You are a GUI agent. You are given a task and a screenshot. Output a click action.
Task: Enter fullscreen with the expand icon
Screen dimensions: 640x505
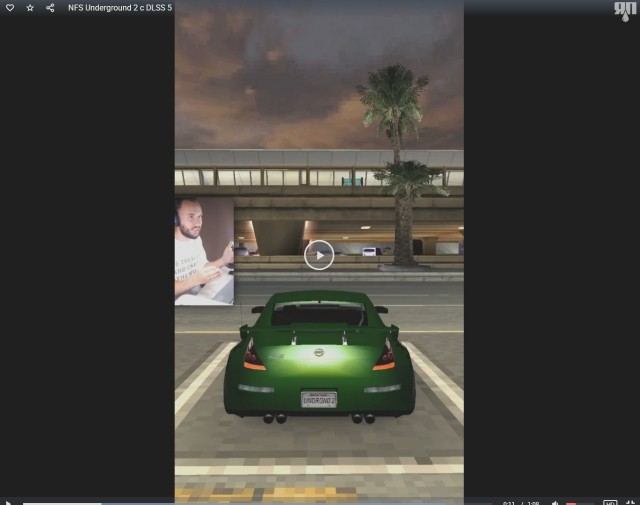click(630, 503)
